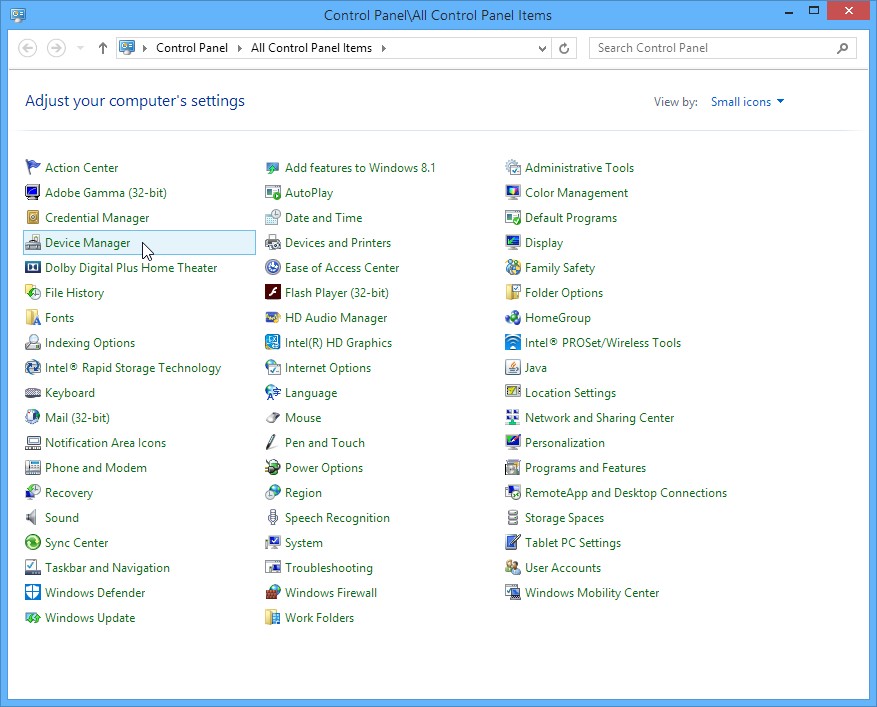Screen dimensions: 877x707
Task: Click the Fonts folder icon
Action: [x=33, y=318]
